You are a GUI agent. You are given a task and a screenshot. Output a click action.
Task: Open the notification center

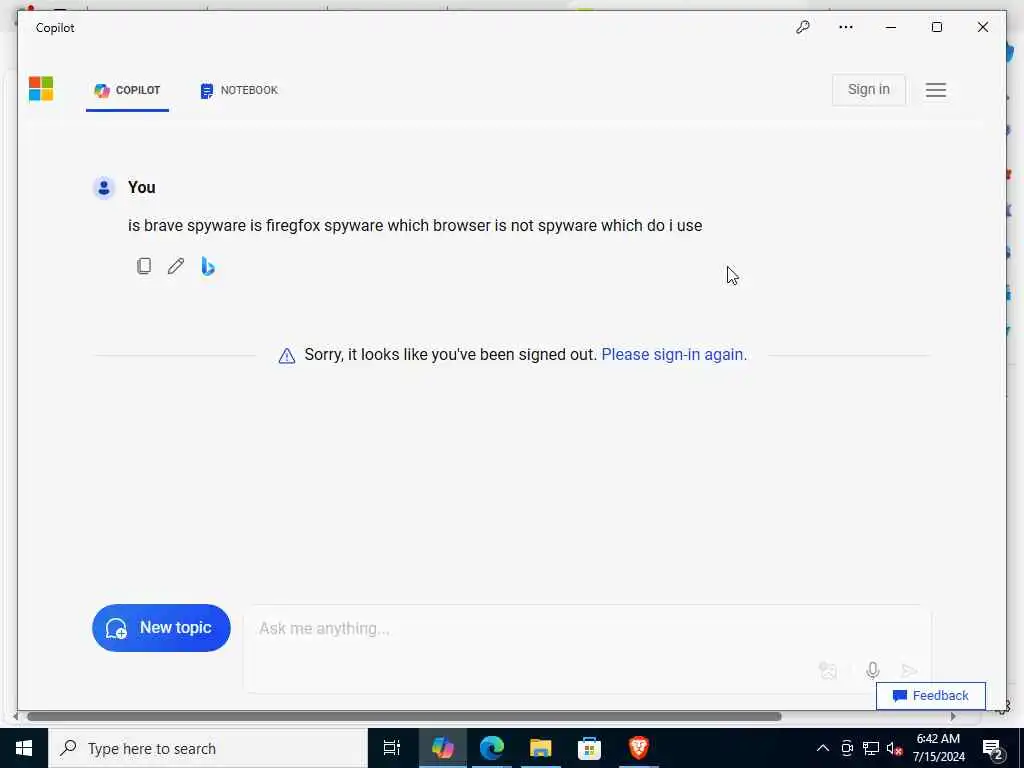pos(993,748)
